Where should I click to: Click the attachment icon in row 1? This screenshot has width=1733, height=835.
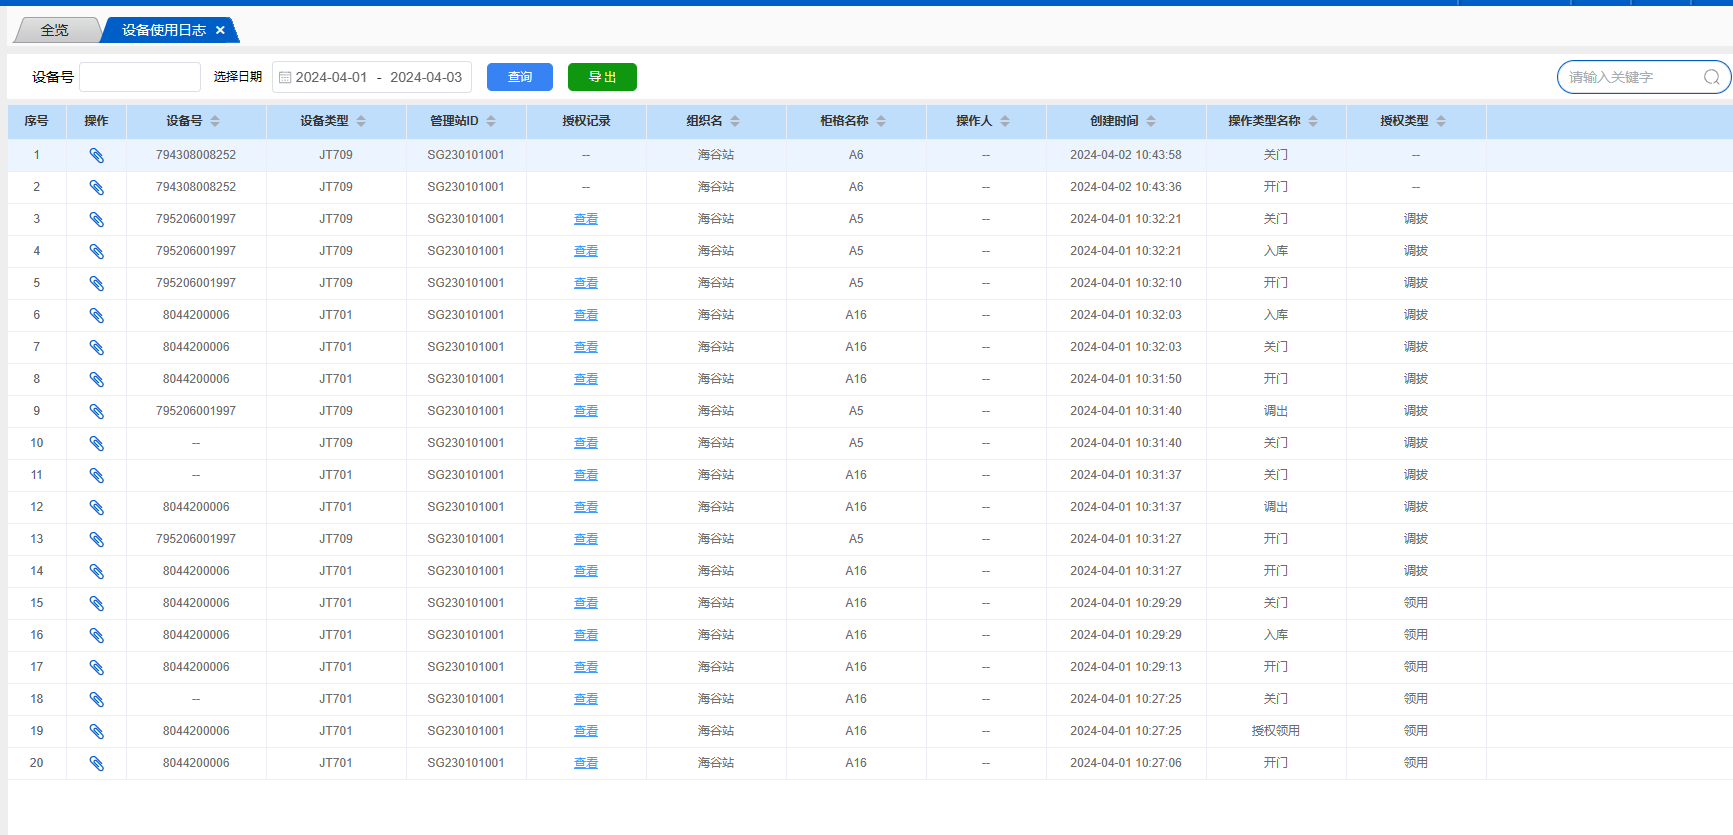[96, 155]
